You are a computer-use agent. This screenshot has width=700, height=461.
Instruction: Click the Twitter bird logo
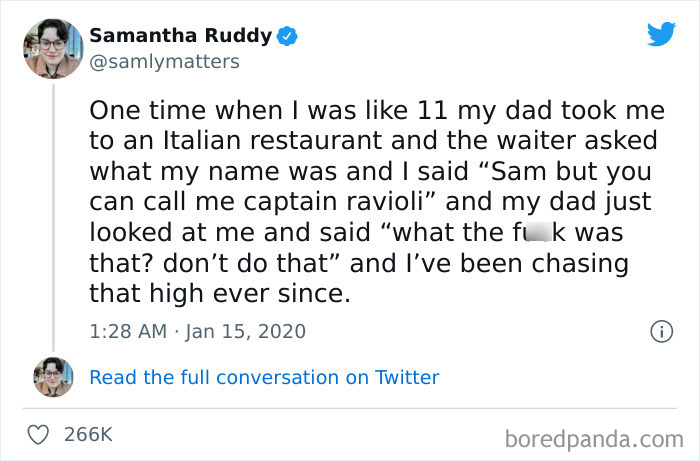pyautogui.click(x=661, y=35)
